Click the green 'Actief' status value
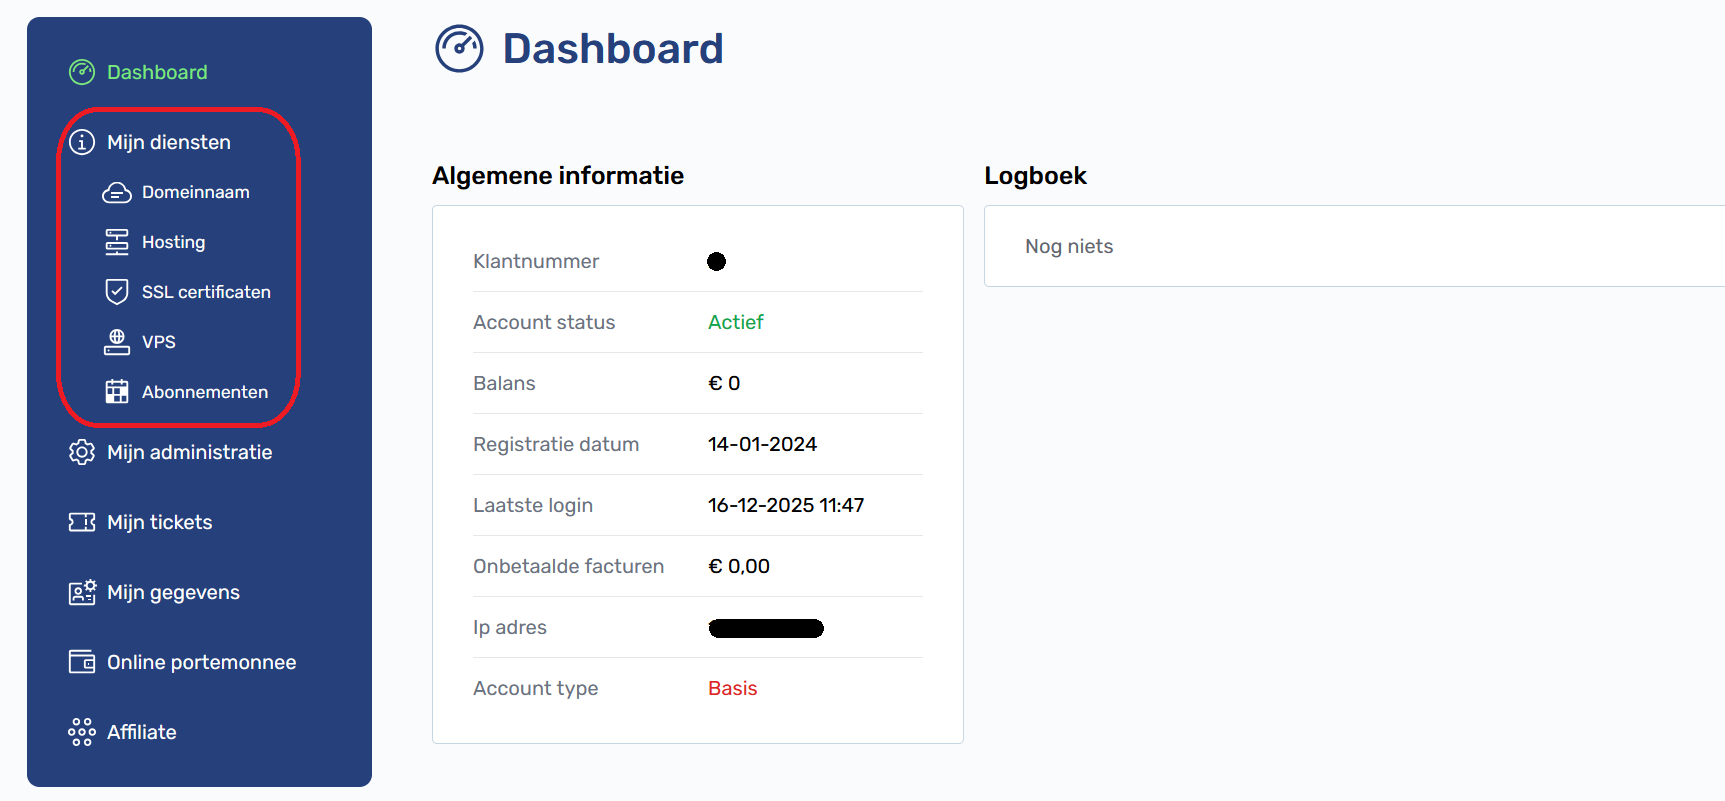This screenshot has width=1725, height=801. click(x=736, y=322)
